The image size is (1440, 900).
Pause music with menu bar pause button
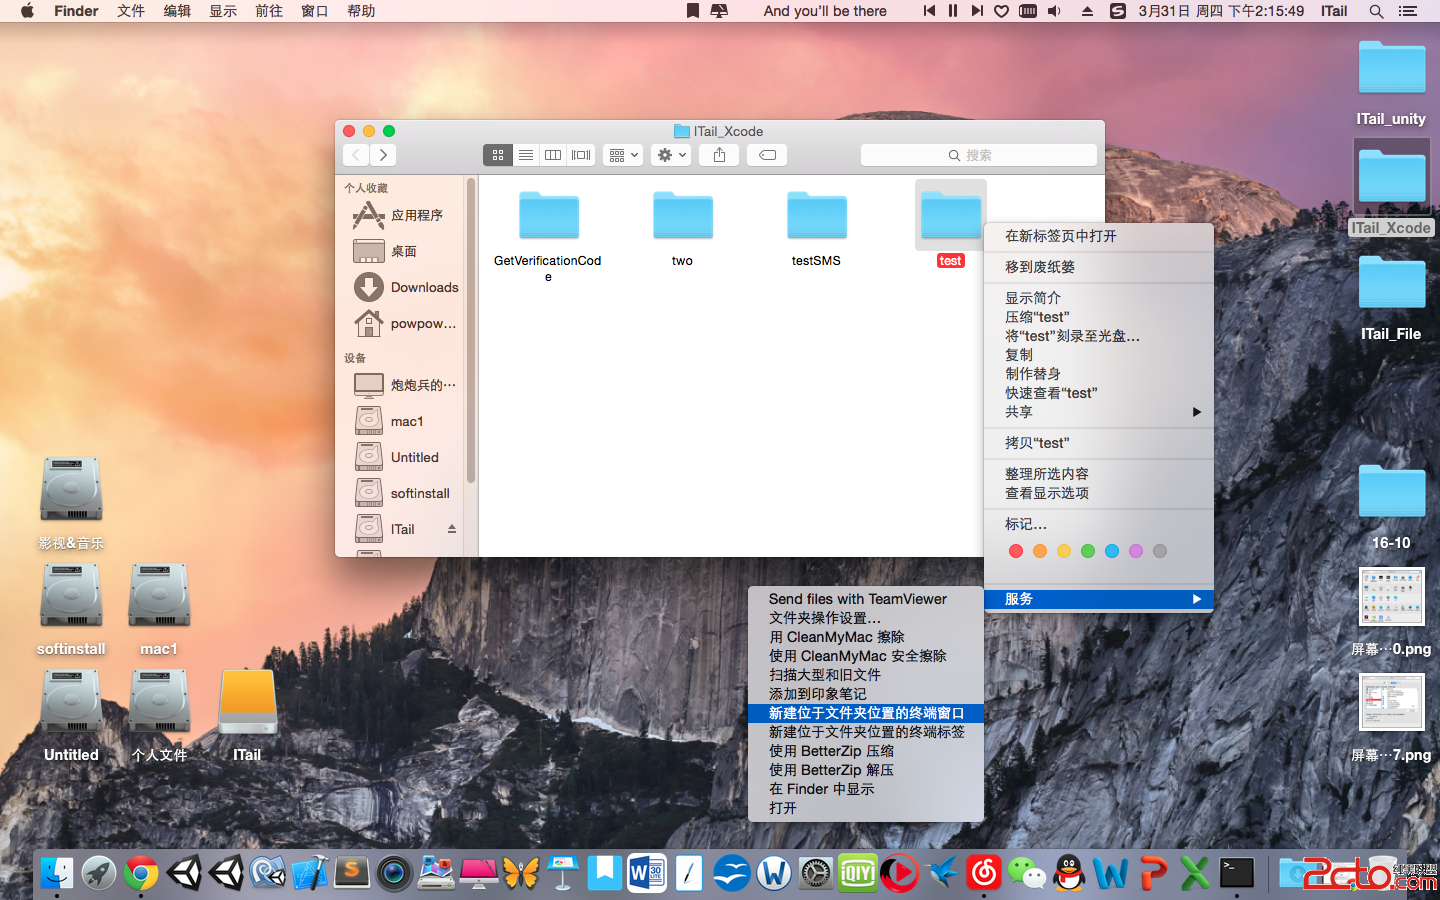tap(953, 11)
